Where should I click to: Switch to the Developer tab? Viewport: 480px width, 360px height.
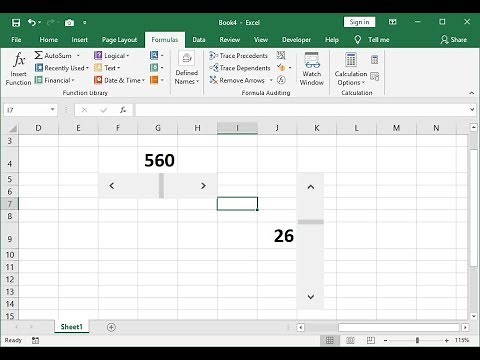click(296, 40)
